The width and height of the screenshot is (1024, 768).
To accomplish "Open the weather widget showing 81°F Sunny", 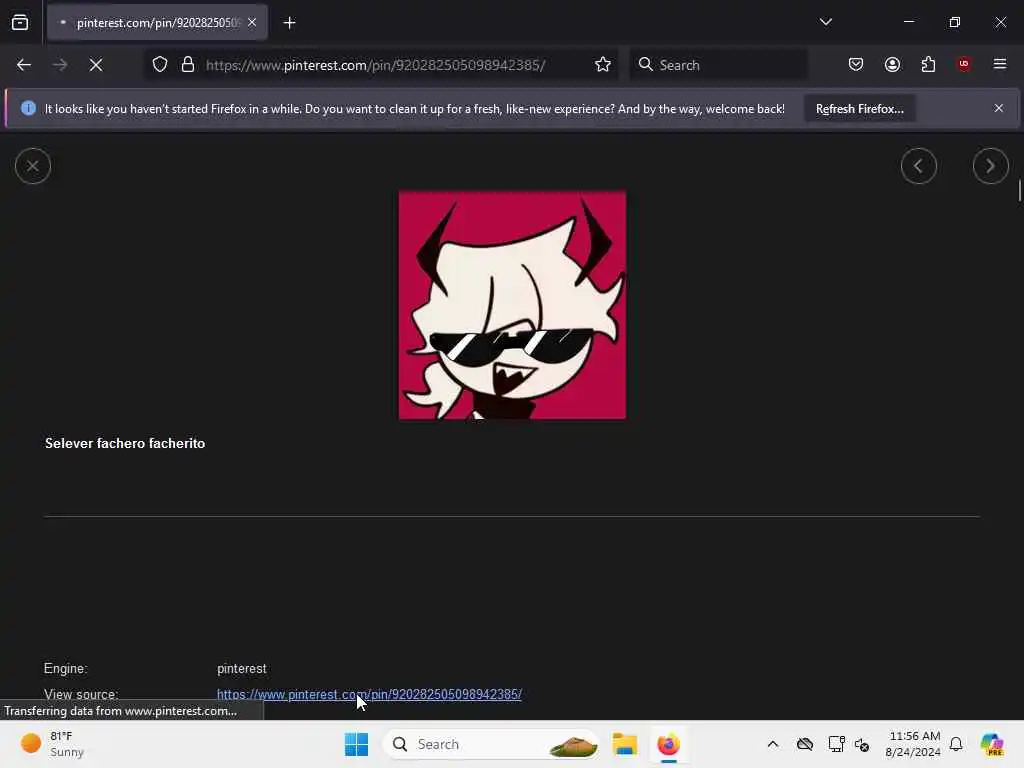I will coord(52,744).
